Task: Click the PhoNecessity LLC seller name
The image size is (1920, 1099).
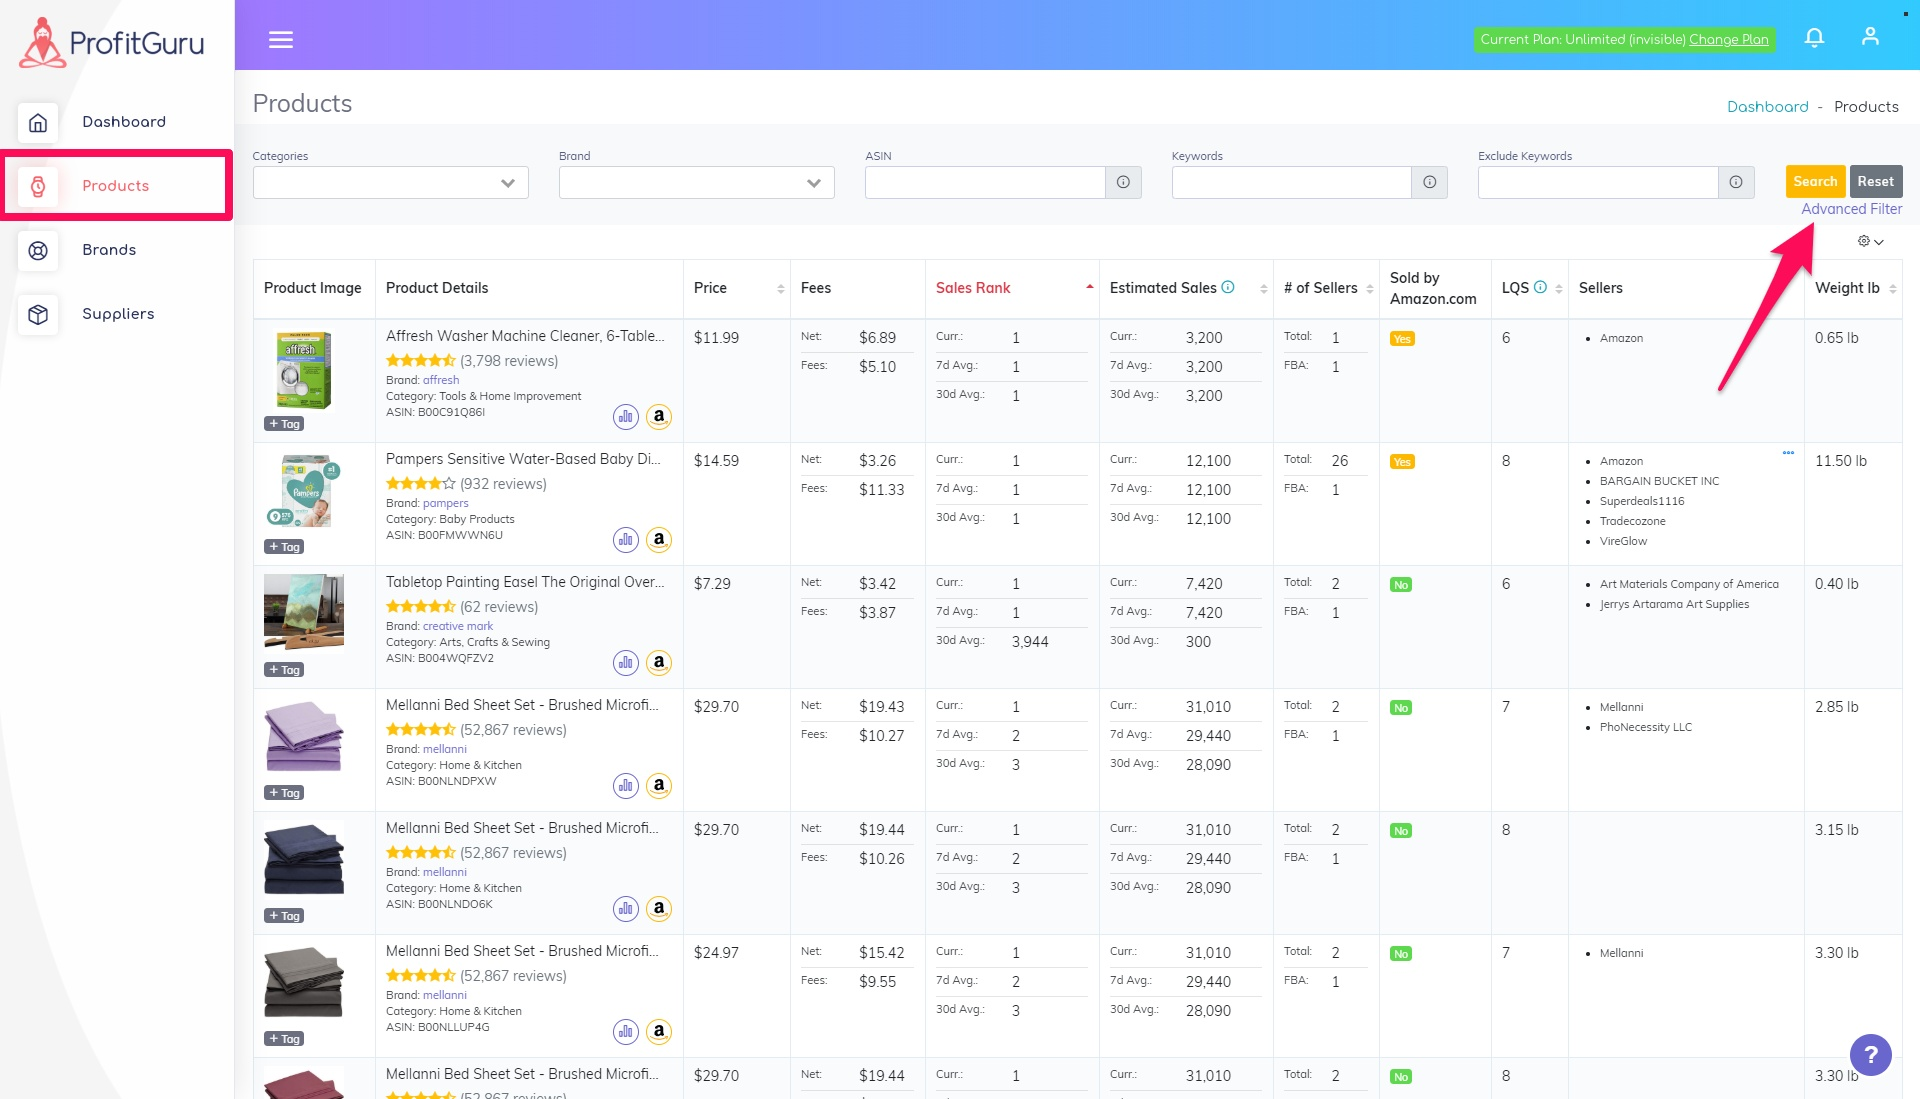Action: pyautogui.click(x=1646, y=727)
